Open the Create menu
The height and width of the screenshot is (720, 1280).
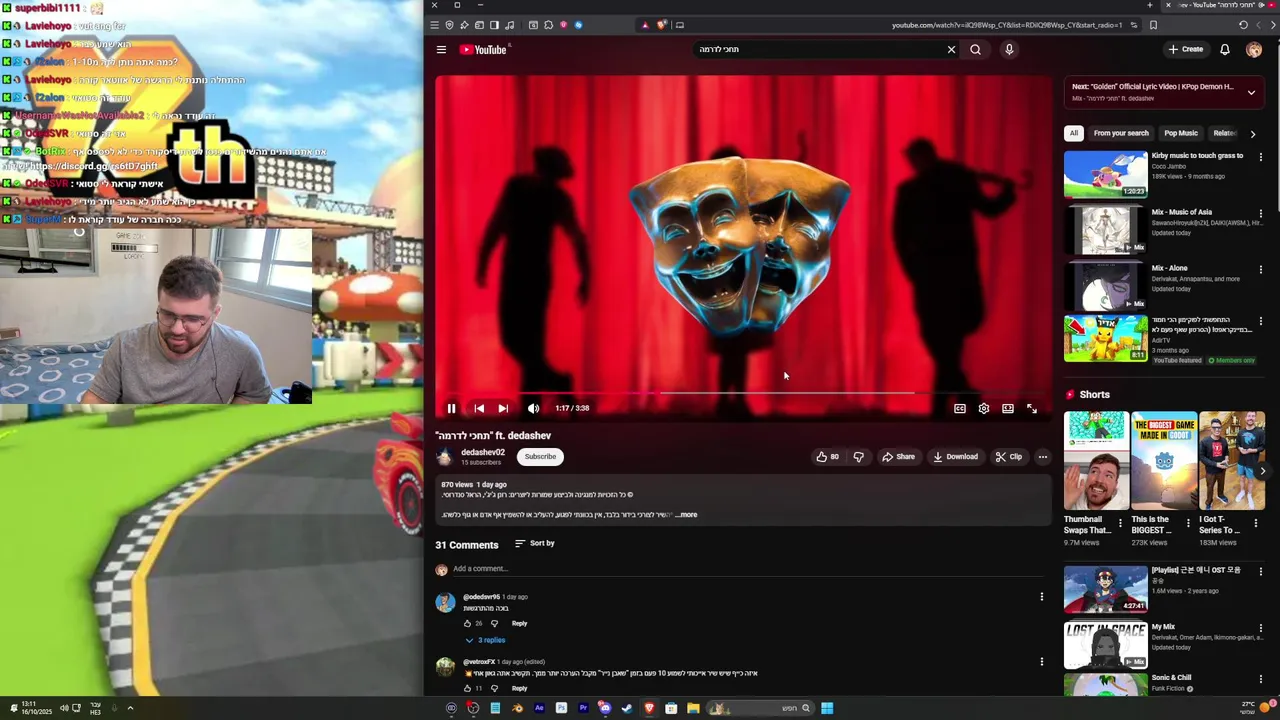[x=1186, y=49]
